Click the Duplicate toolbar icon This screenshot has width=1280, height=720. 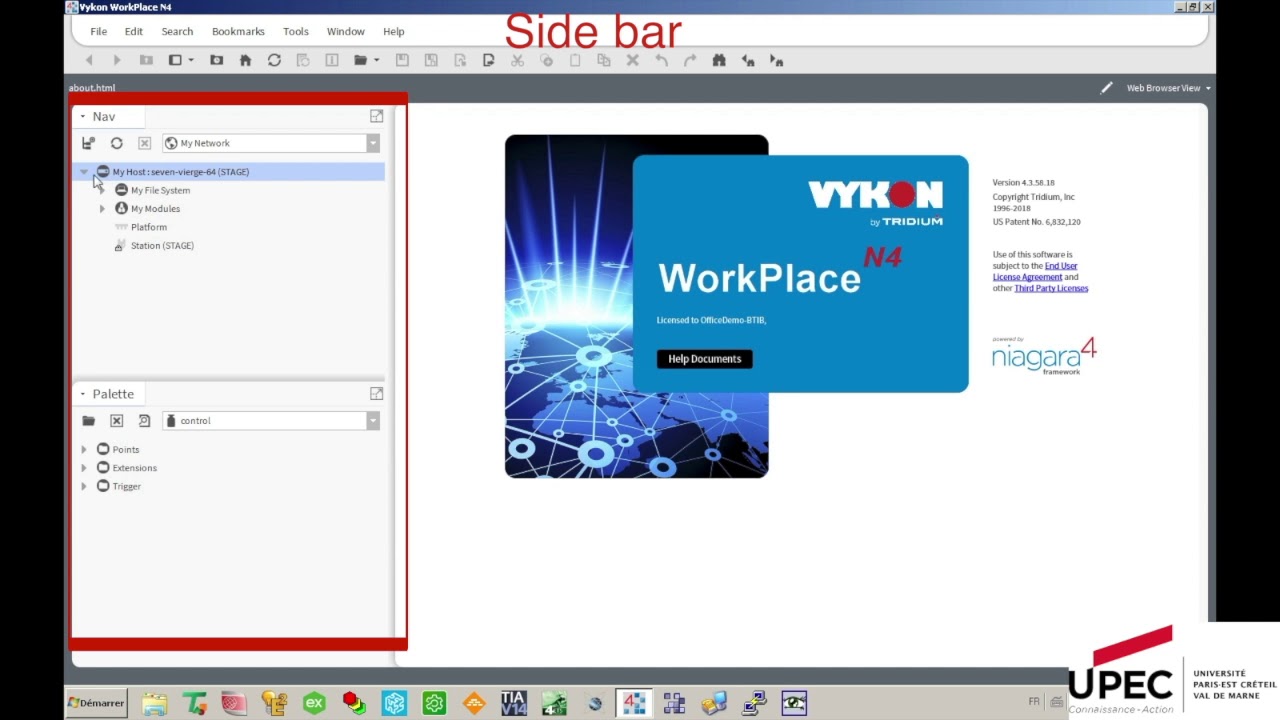click(x=603, y=61)
